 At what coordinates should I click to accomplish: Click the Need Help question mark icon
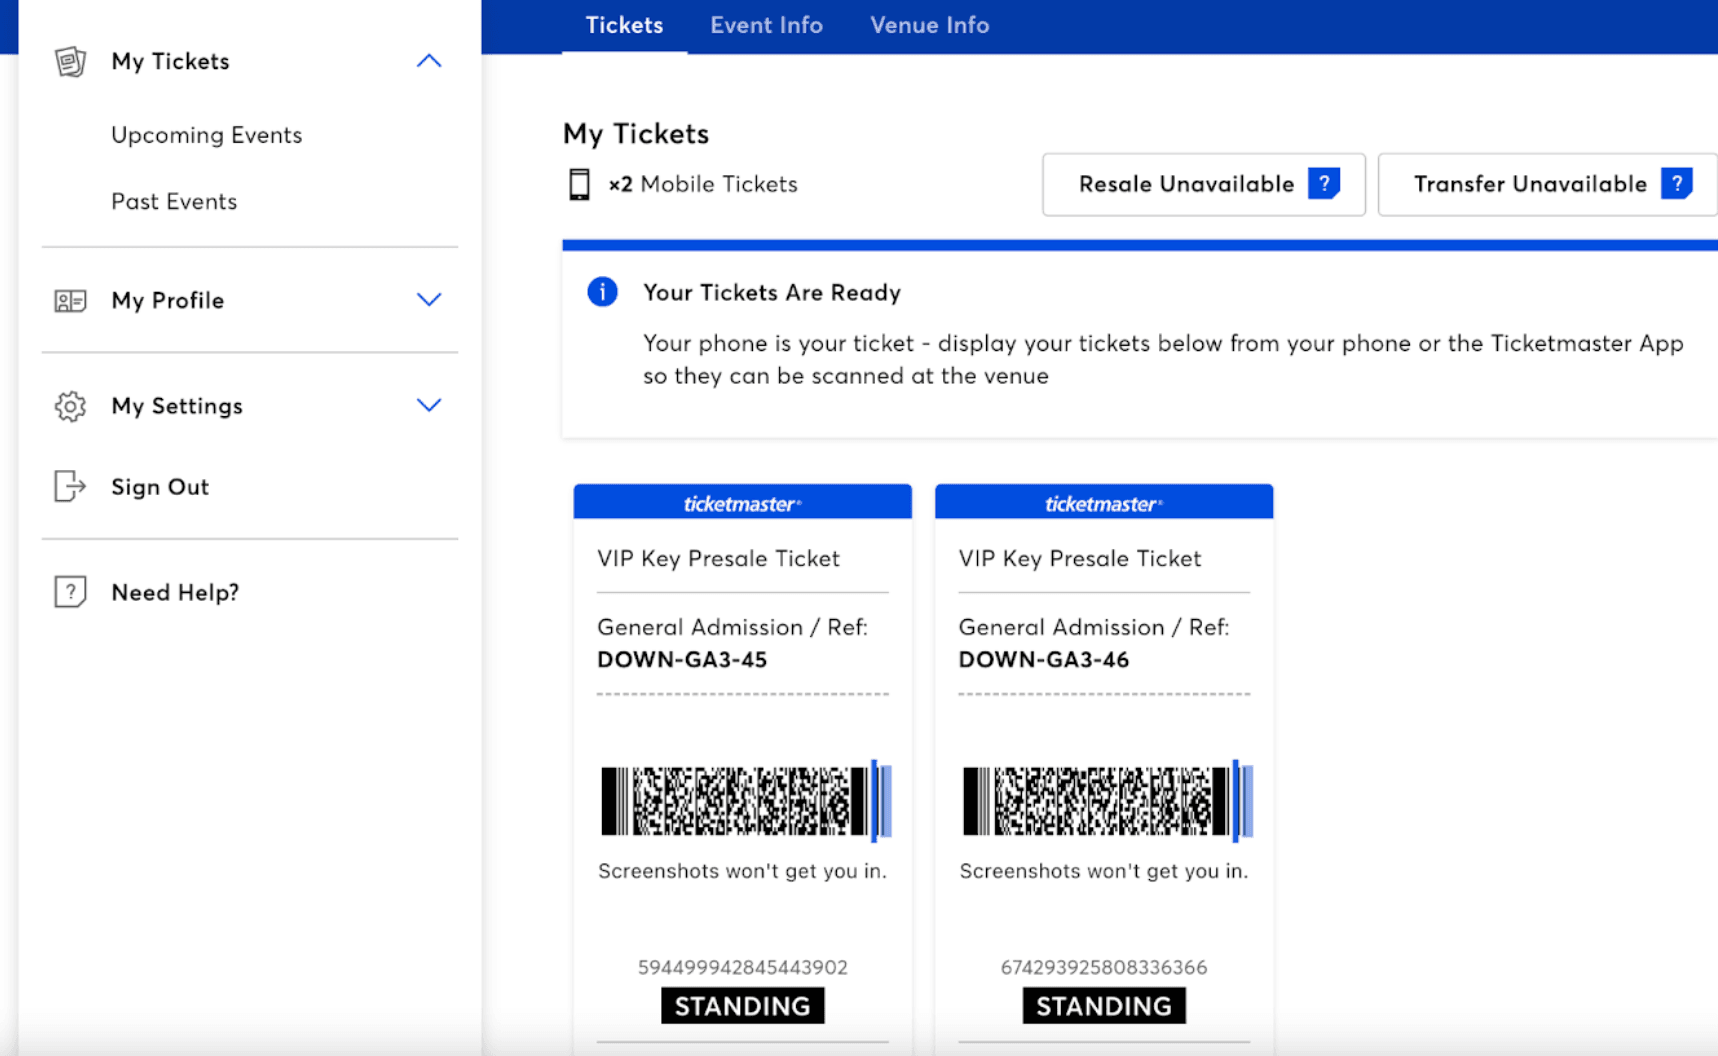click(70, 592)
